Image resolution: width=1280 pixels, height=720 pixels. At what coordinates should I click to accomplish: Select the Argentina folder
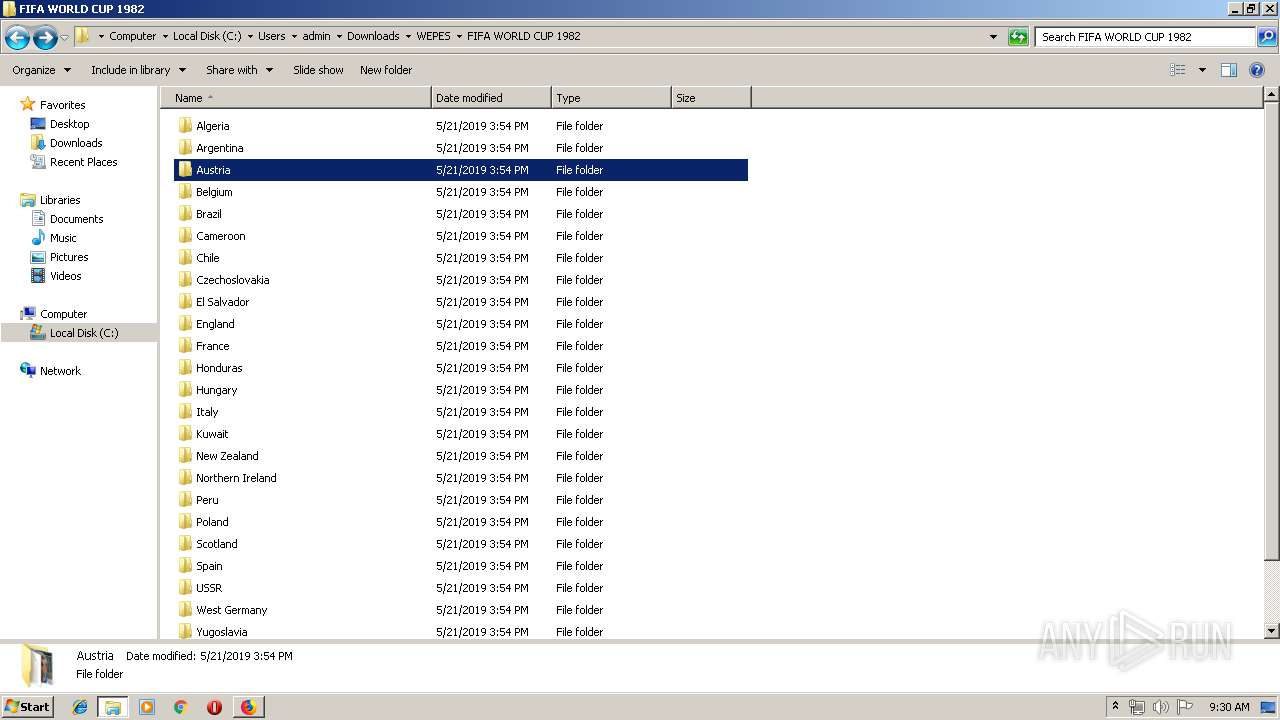pos(461,148)
